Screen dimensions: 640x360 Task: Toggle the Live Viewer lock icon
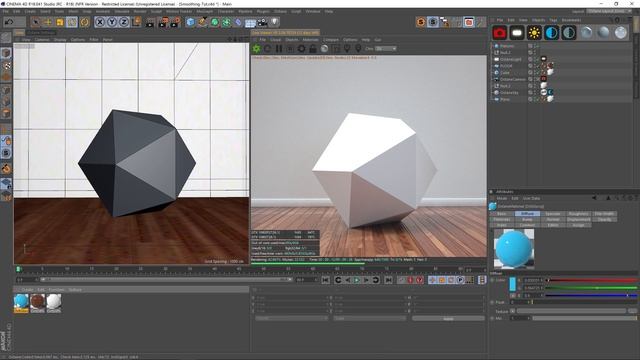pos(313,49)
